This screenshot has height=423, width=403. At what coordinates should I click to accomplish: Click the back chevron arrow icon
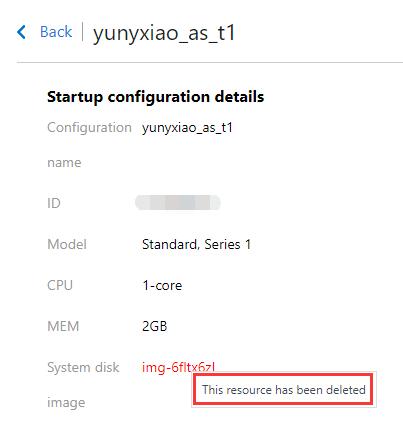(x=21, y=32)
